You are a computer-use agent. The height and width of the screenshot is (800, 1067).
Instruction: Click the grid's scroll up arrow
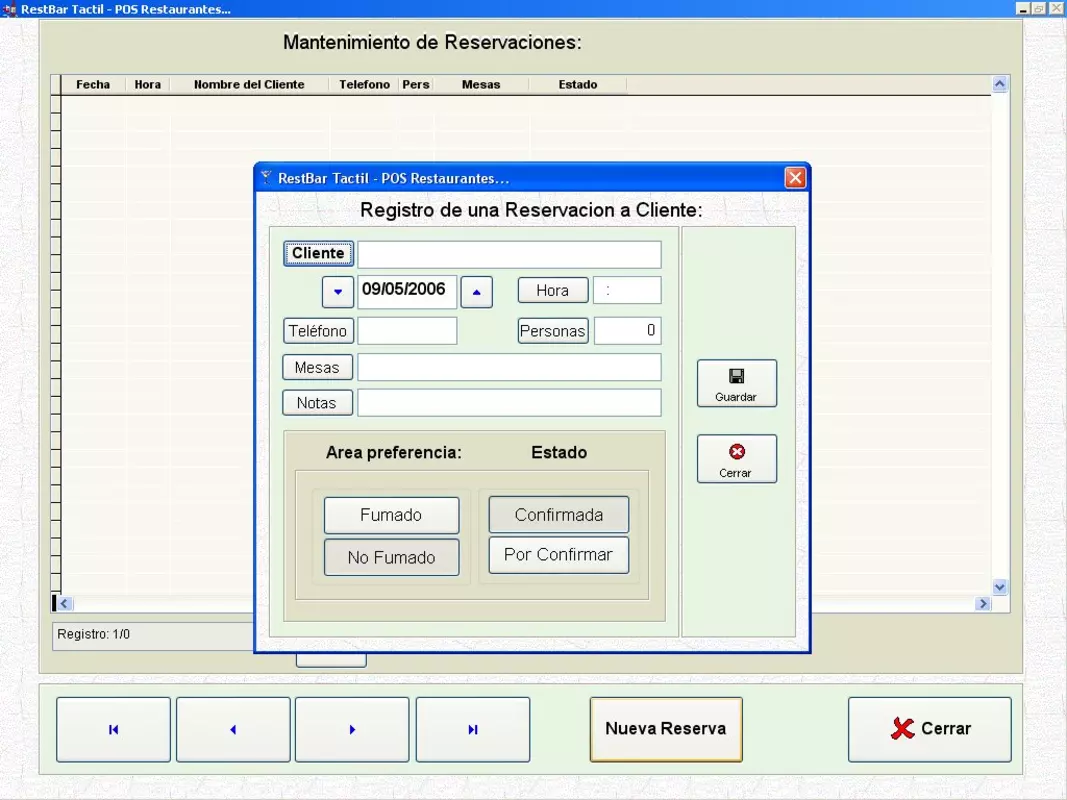click(x=1000, y=84)
